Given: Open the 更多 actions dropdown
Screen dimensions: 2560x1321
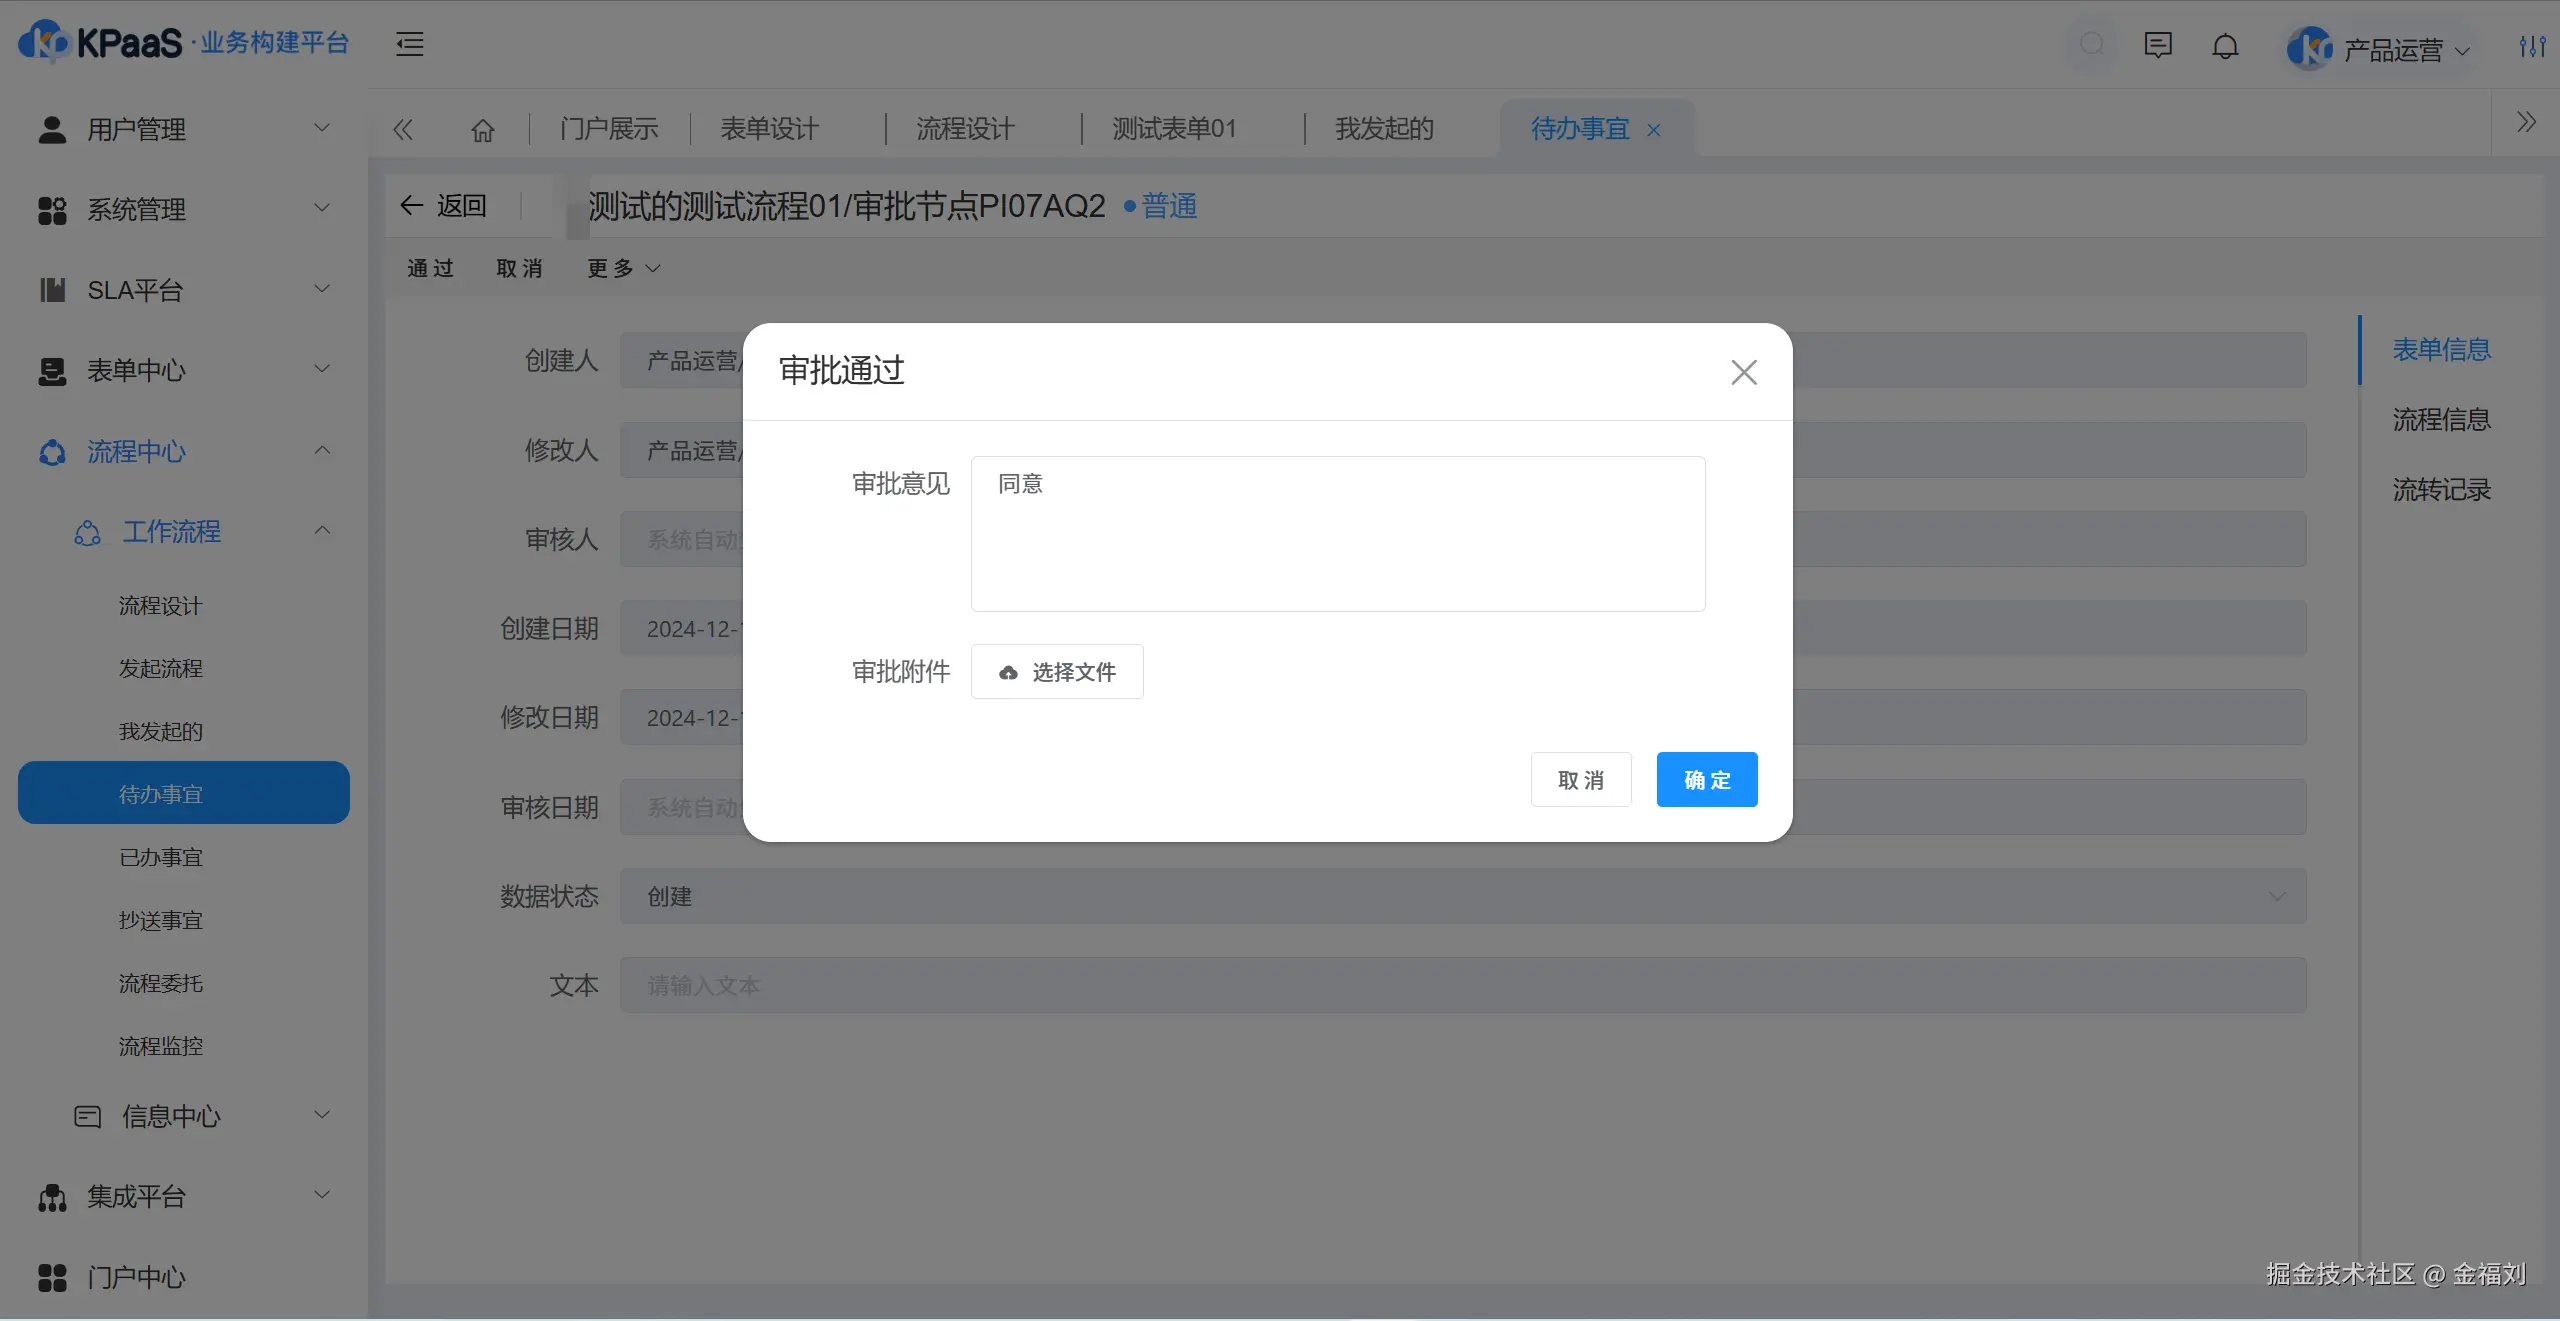Looking at the screenshot, I should (623, 268).
